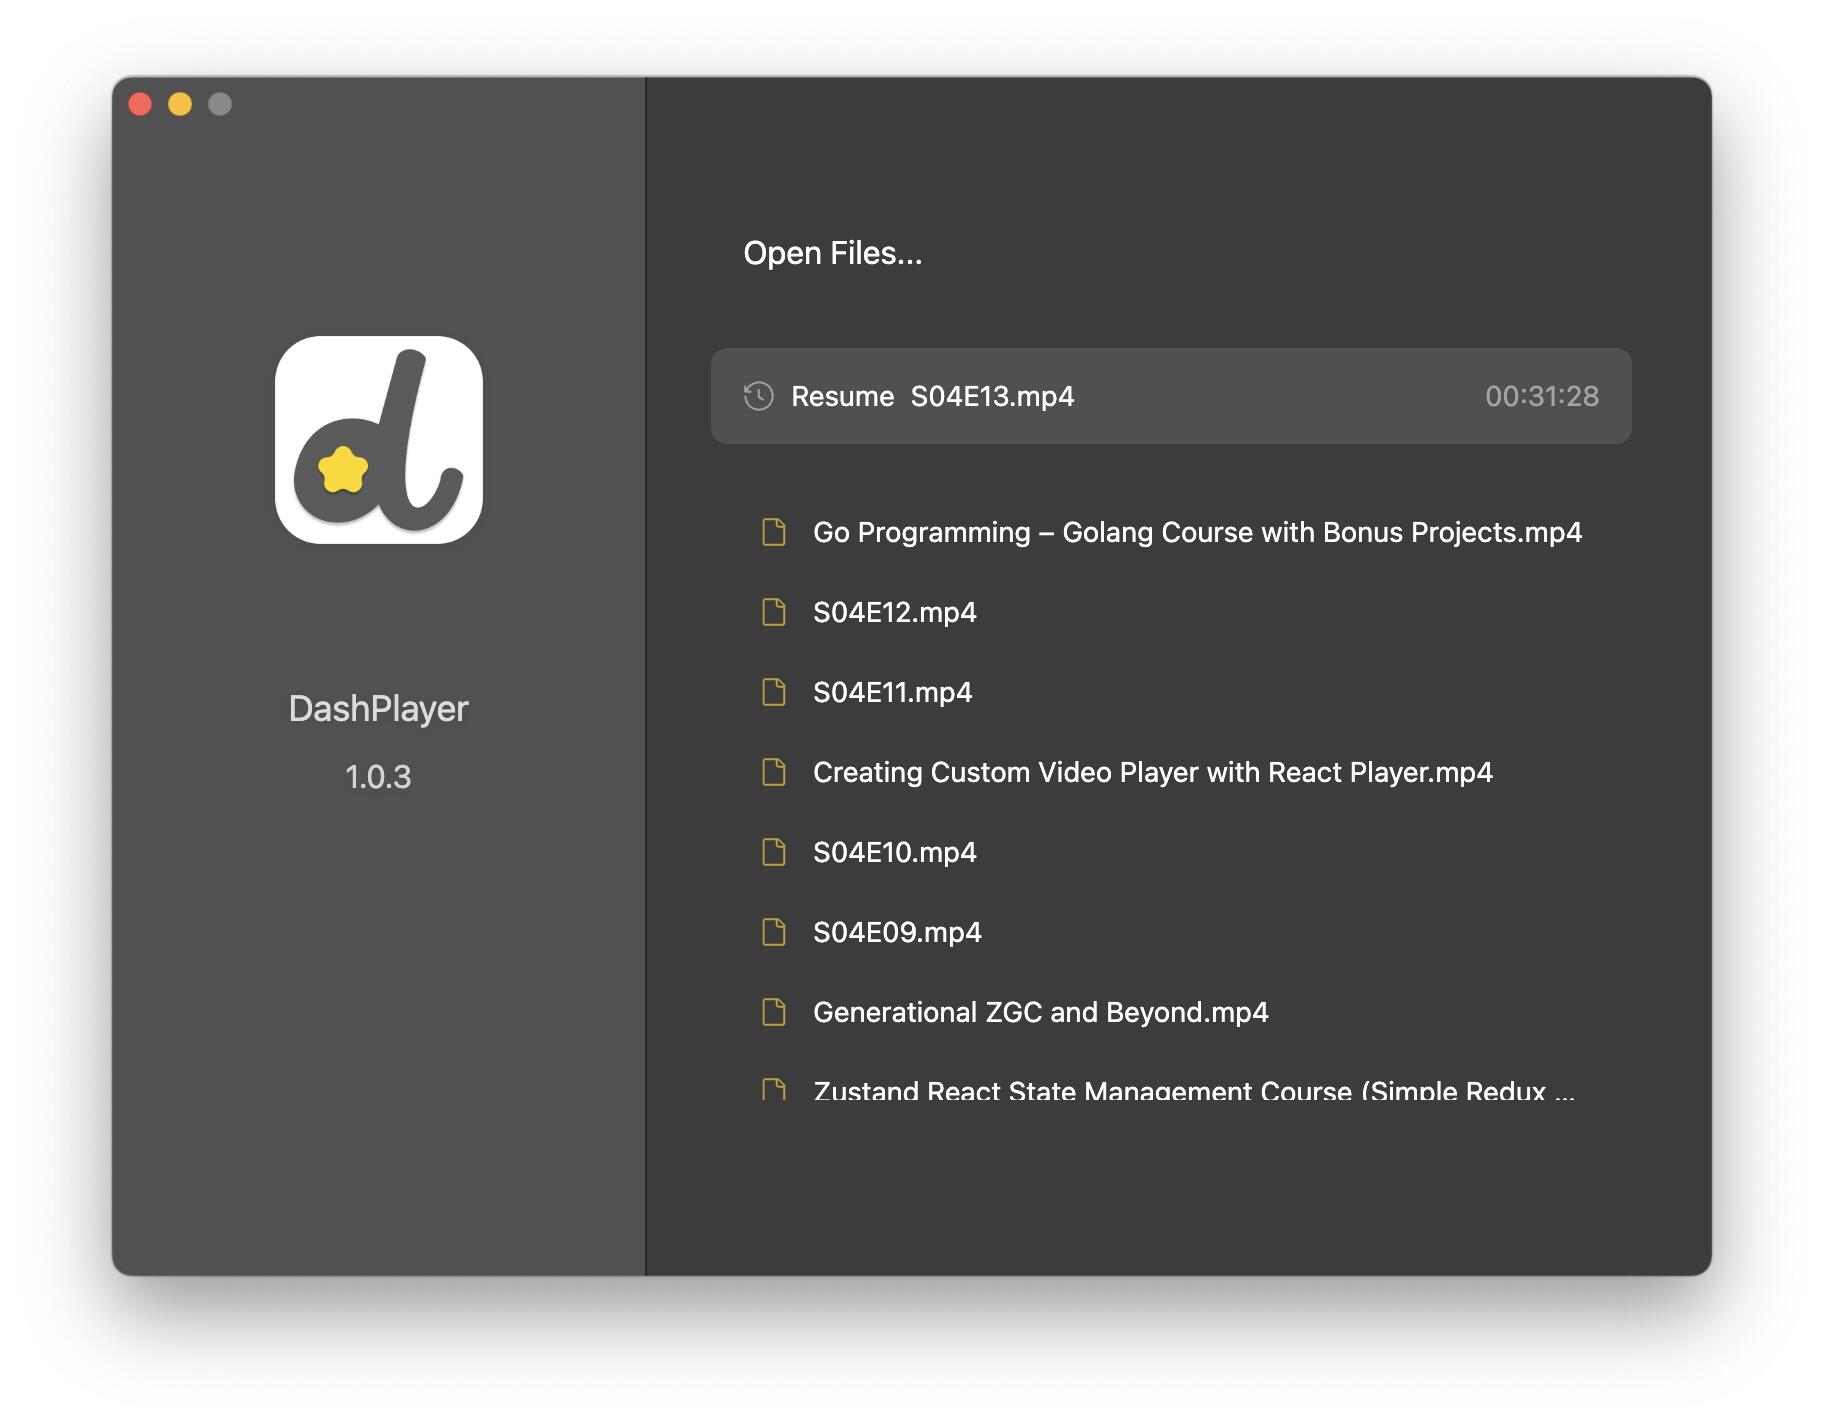This screenshot has width=1824, height=1424.
Task: Click the 00:31:28 resume timestamp
Action: pyautogui.click(x=1540, y=396)
